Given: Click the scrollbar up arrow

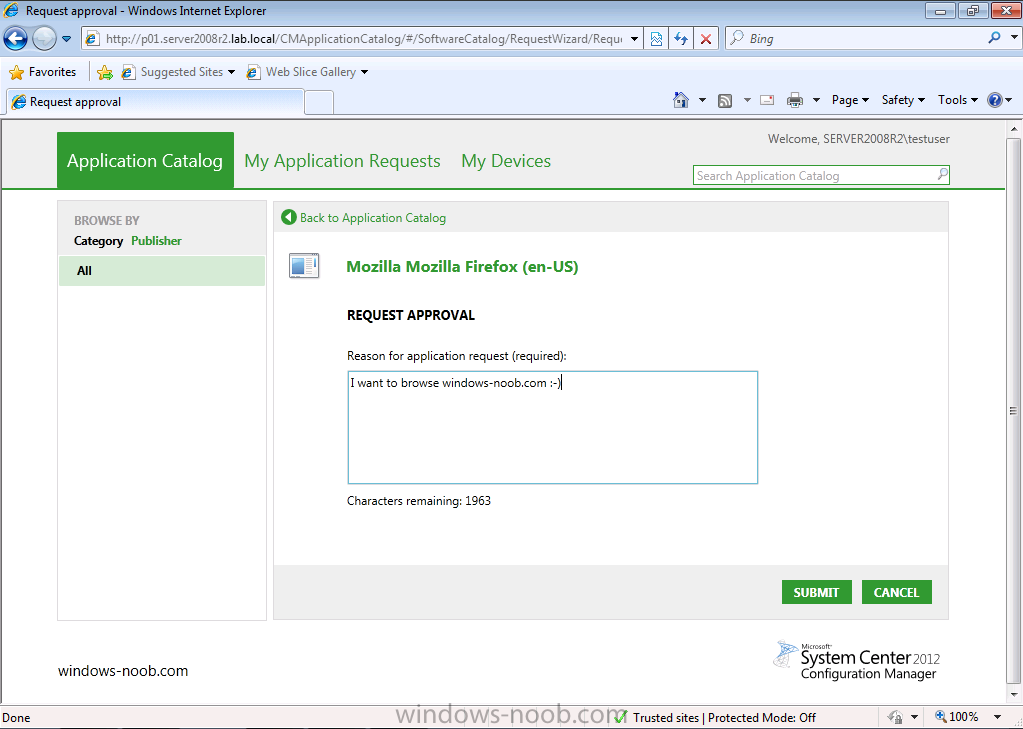Looking at the screenshot, I should 1013,128.
